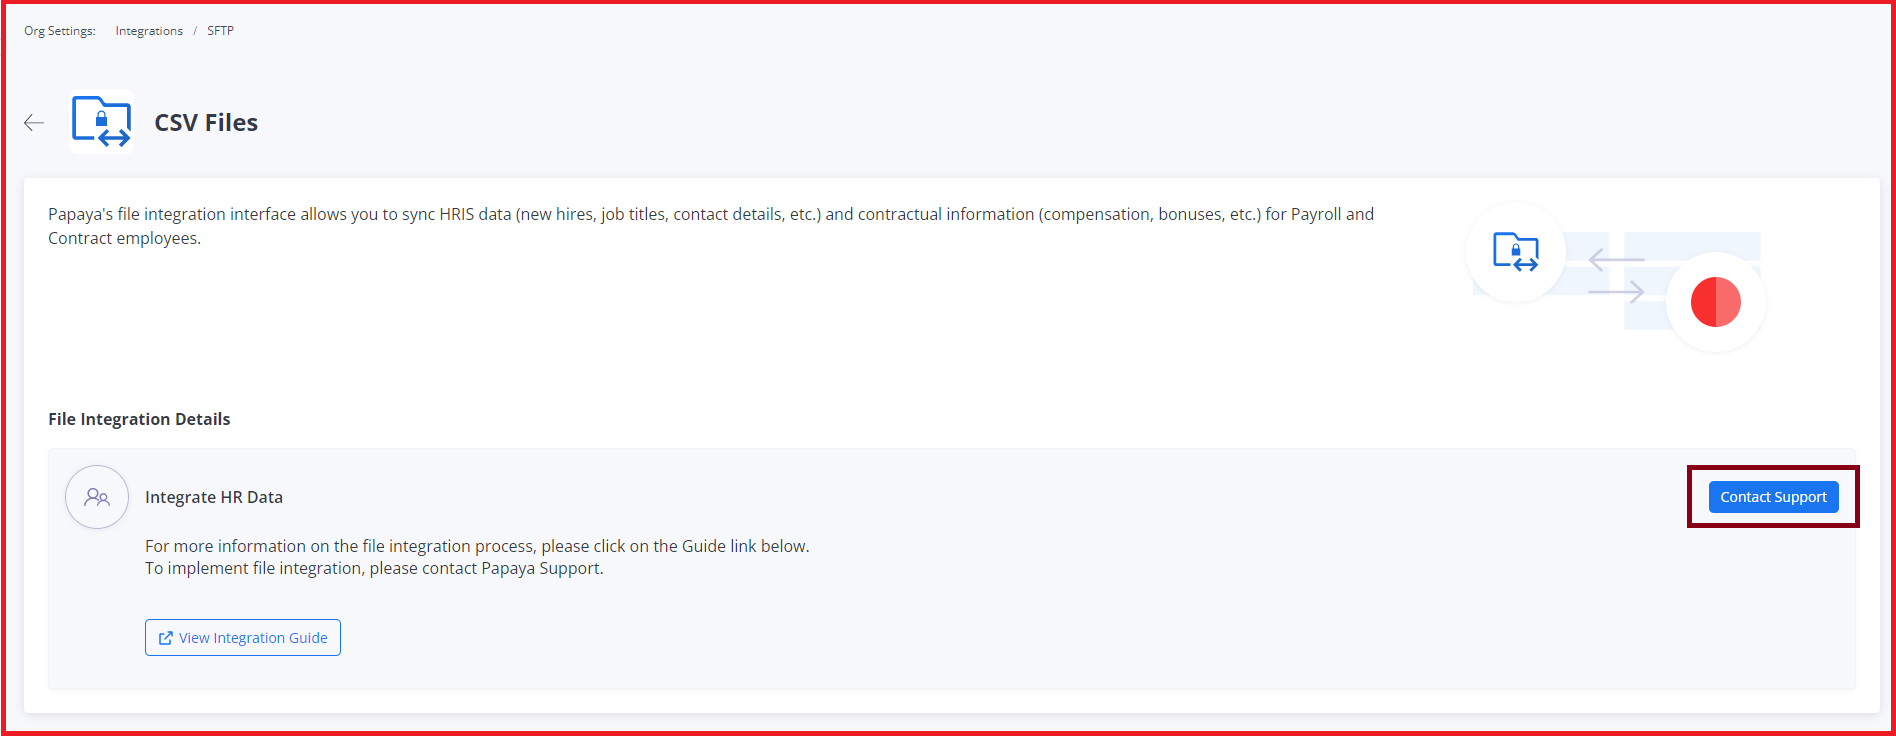Click the Org Settings breadcrumb label
This screenshot has height=736, width=1896.
coord(60,31)
